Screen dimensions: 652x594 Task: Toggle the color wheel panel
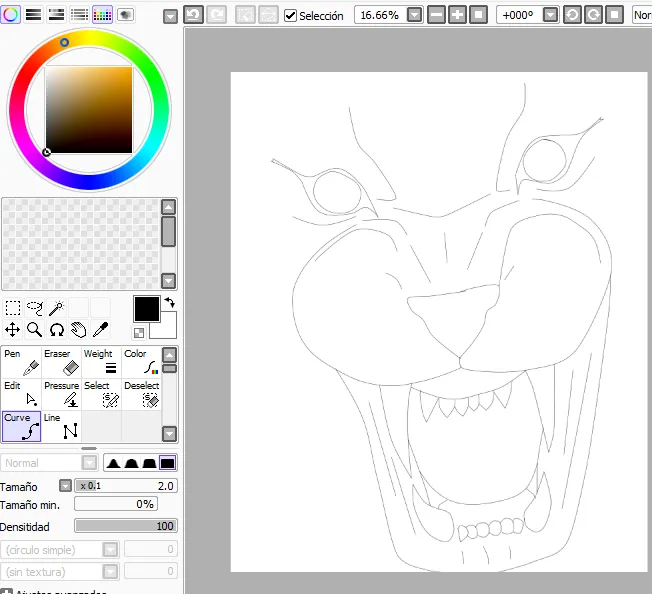click(10, 14)
